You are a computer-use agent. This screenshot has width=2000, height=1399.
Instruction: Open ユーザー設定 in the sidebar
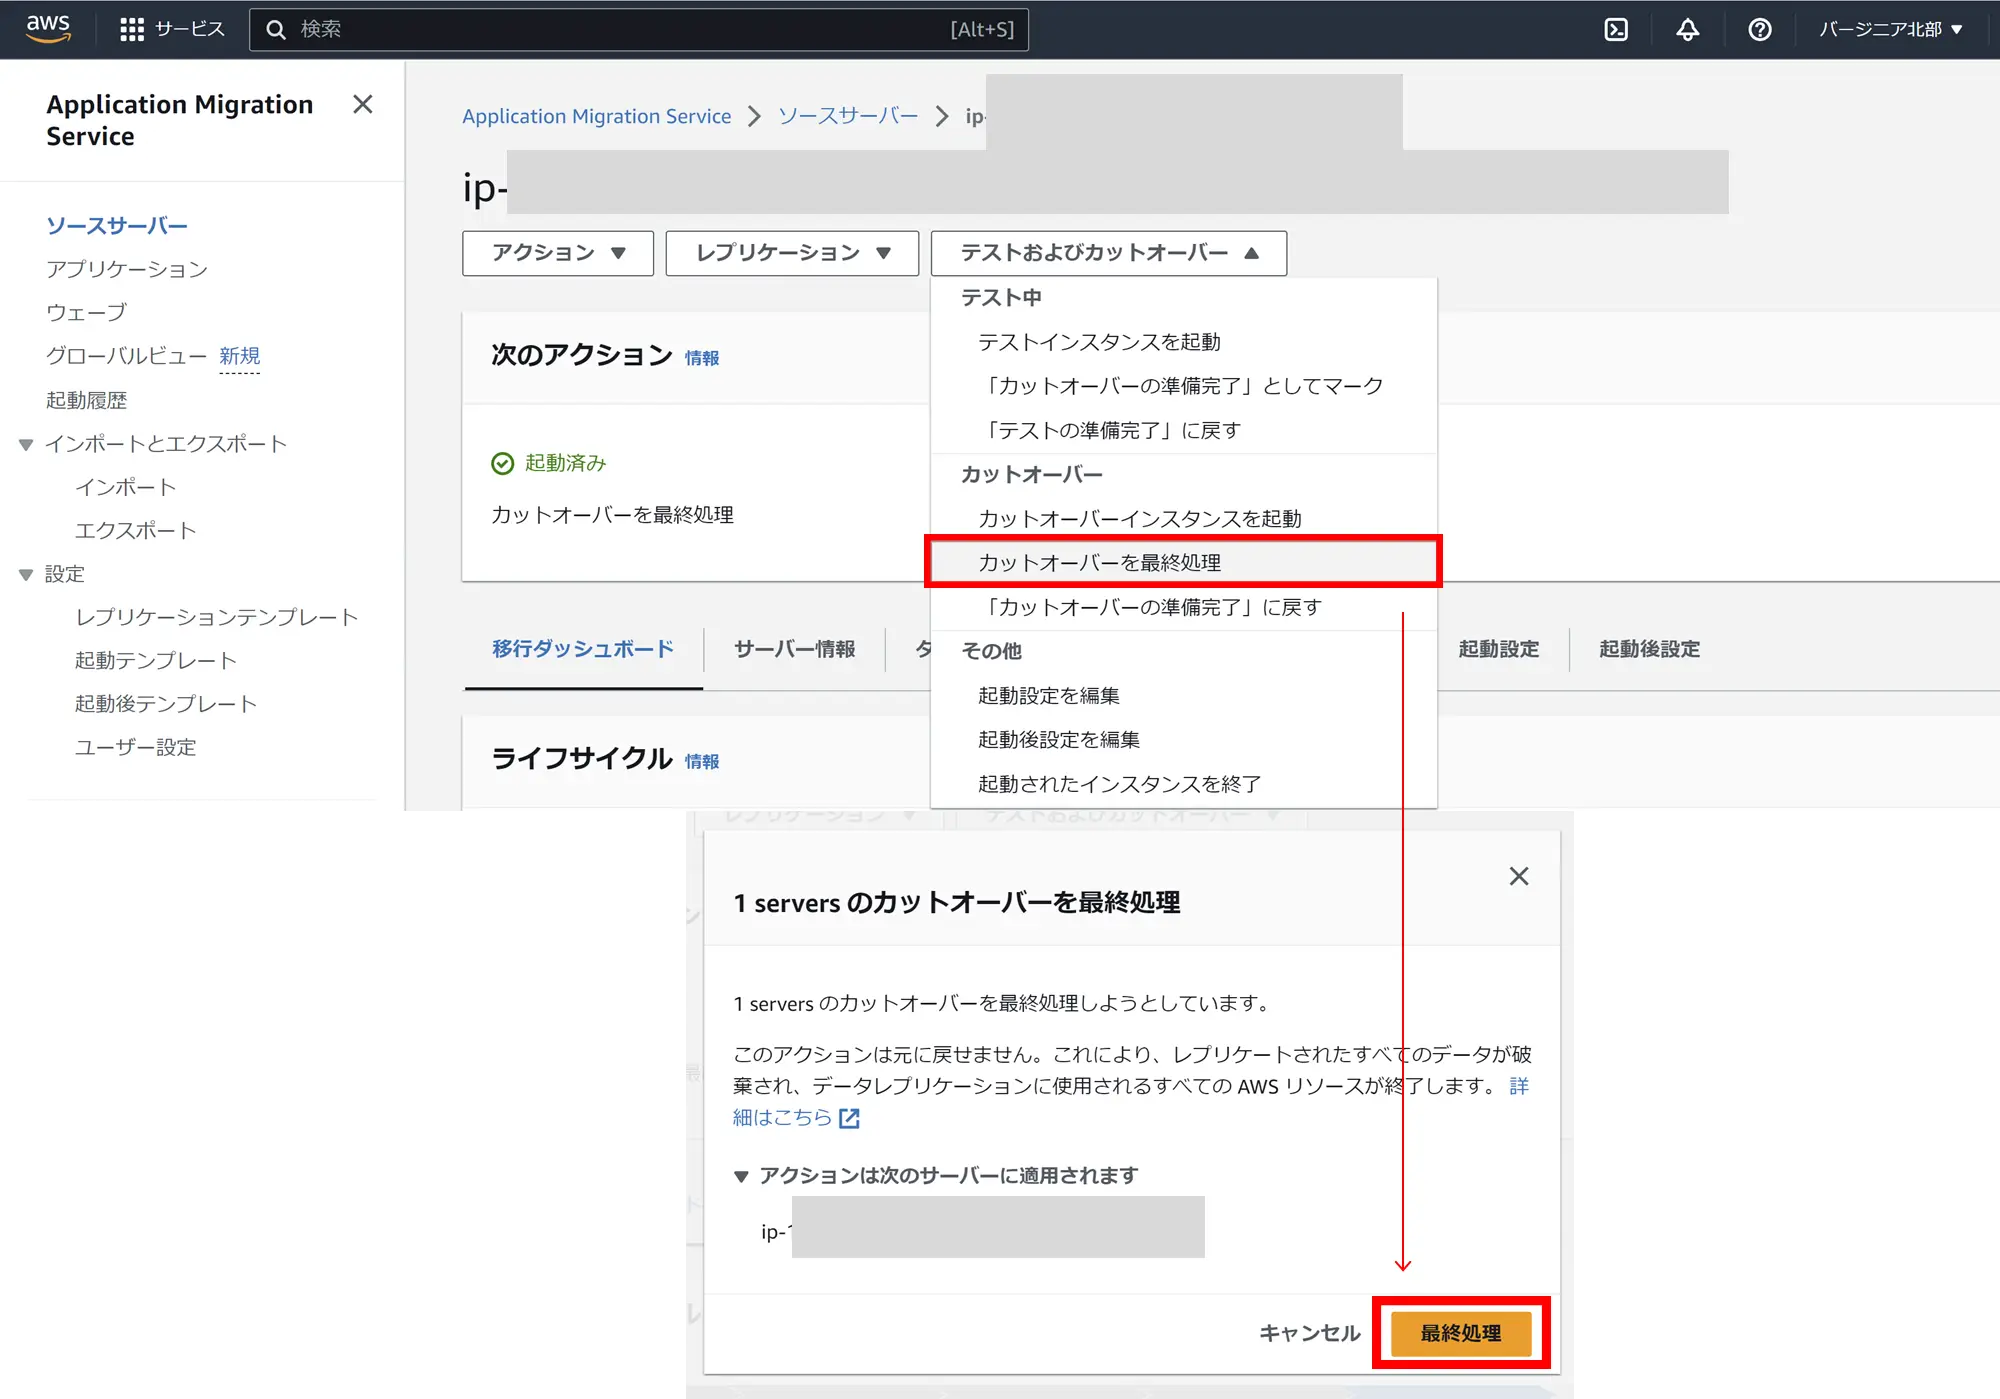(x=136, y=747)
